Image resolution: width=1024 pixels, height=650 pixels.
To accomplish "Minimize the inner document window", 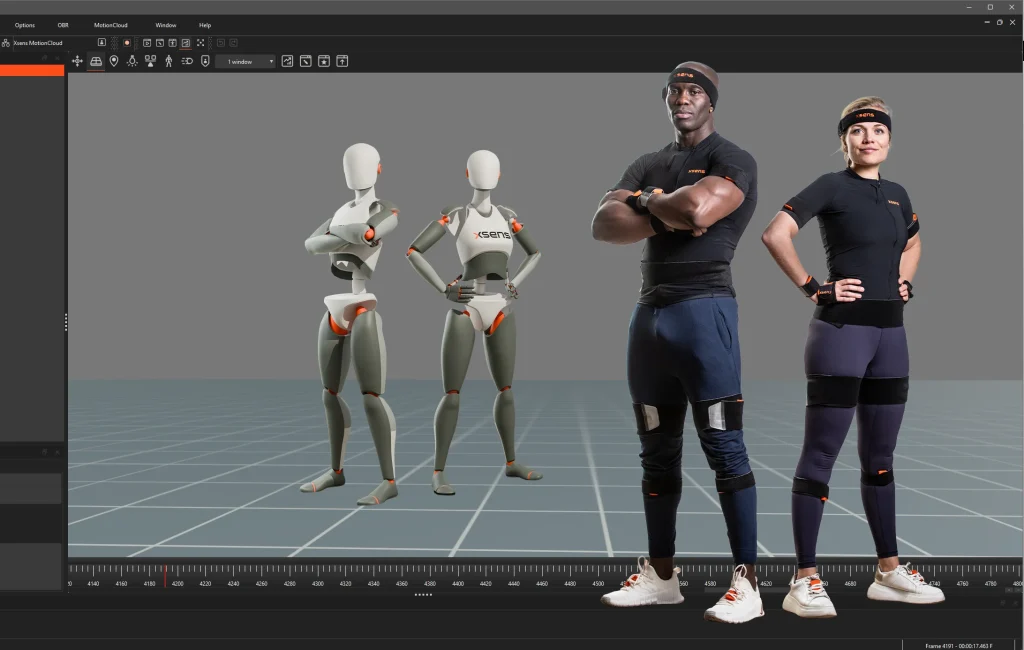I will pos(987,22).
